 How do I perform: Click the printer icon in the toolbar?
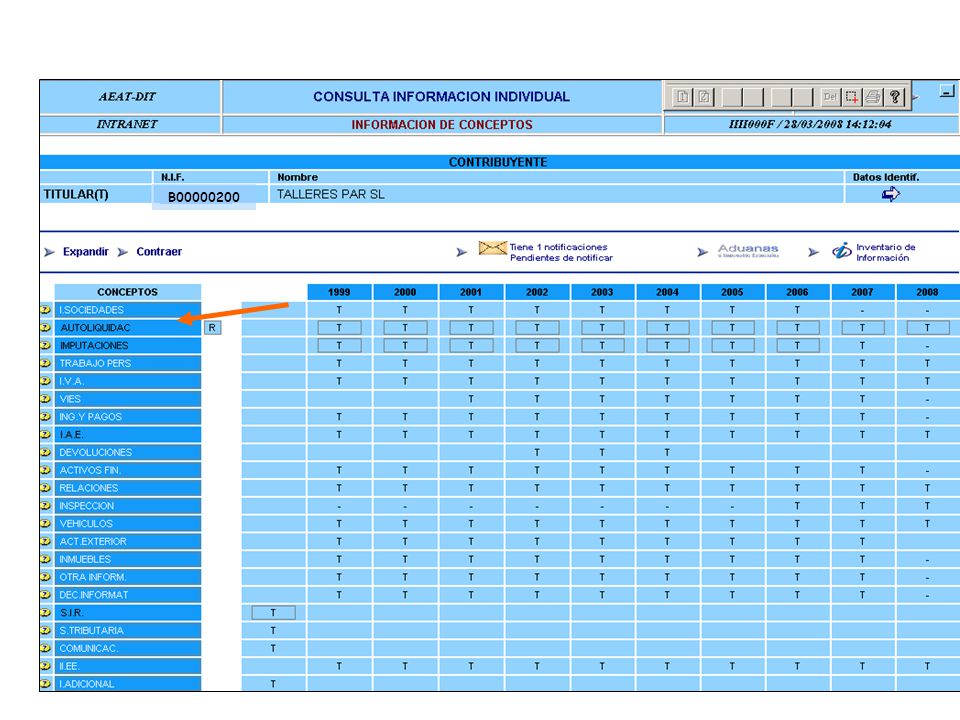pos(873,97)
